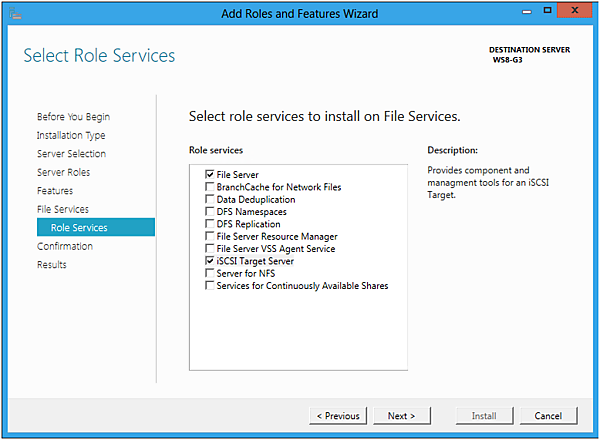Jump to Before You Begin page
600x440 pixels.
pos(73,117)
